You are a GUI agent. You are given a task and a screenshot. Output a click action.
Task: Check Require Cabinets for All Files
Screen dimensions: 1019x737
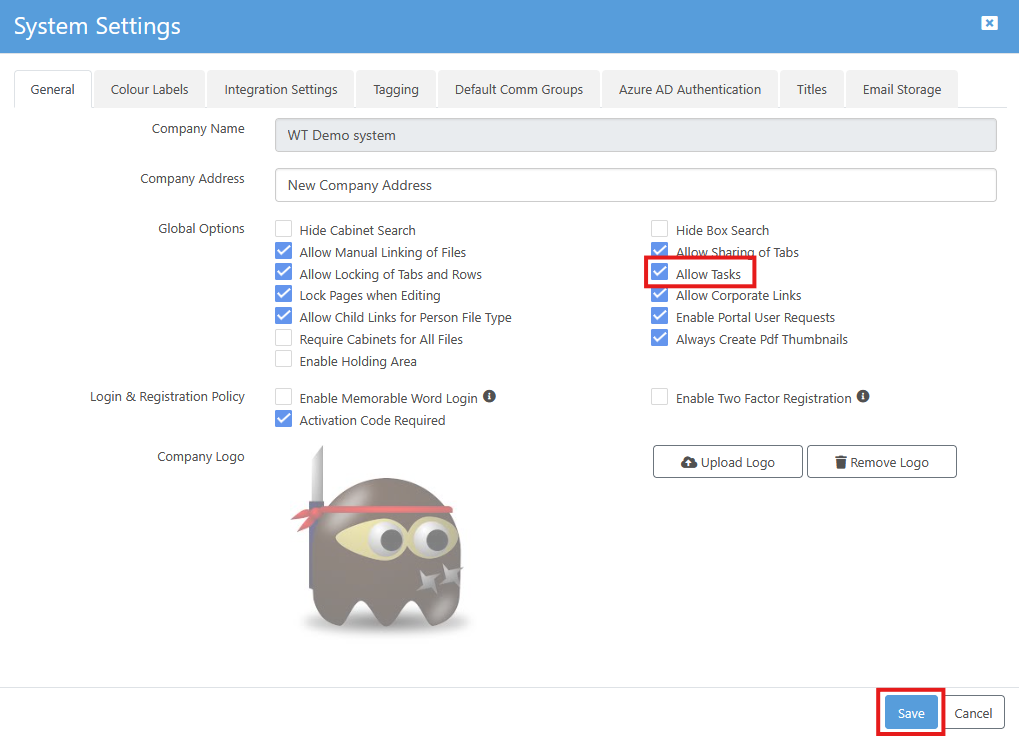(283, 338)
